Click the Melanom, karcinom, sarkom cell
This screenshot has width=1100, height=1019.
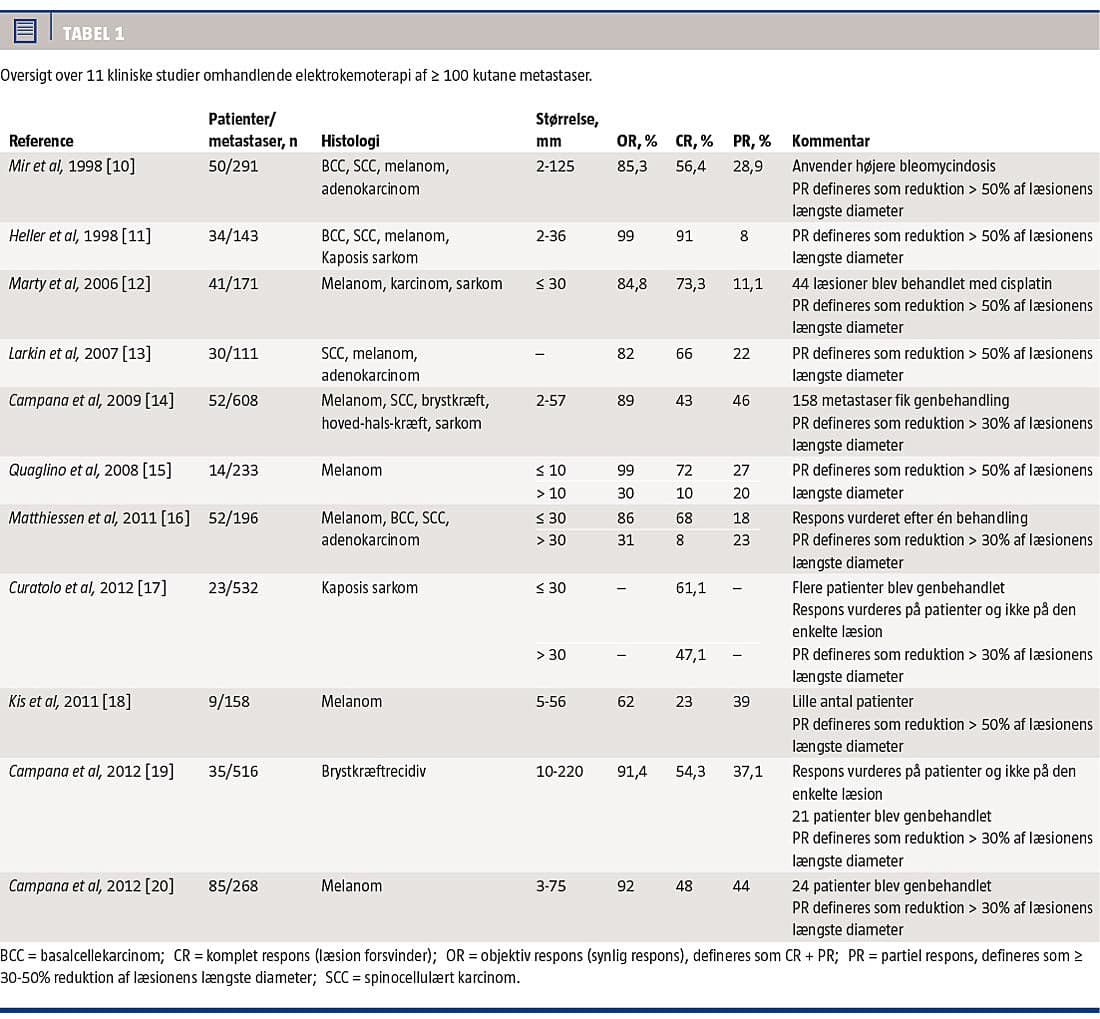click(412, 284)
